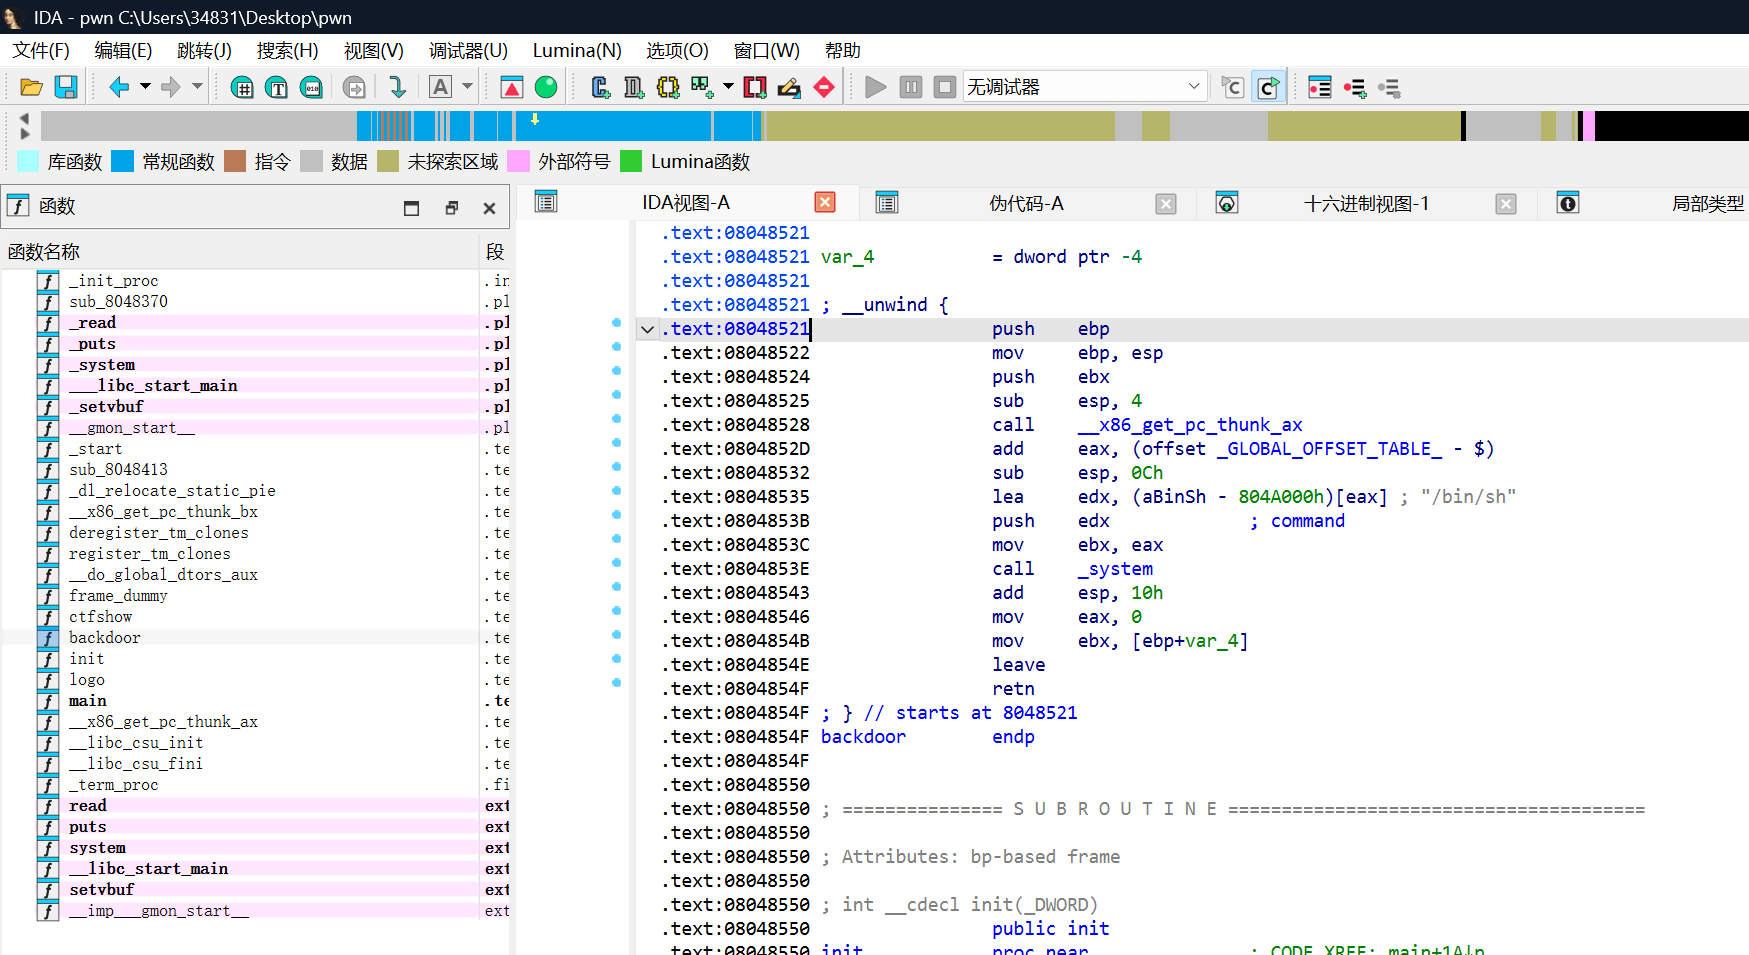This screenshot has width=1749, height=955.
Task: Terminate the process with the stop button
Action: tap(945, 87)
